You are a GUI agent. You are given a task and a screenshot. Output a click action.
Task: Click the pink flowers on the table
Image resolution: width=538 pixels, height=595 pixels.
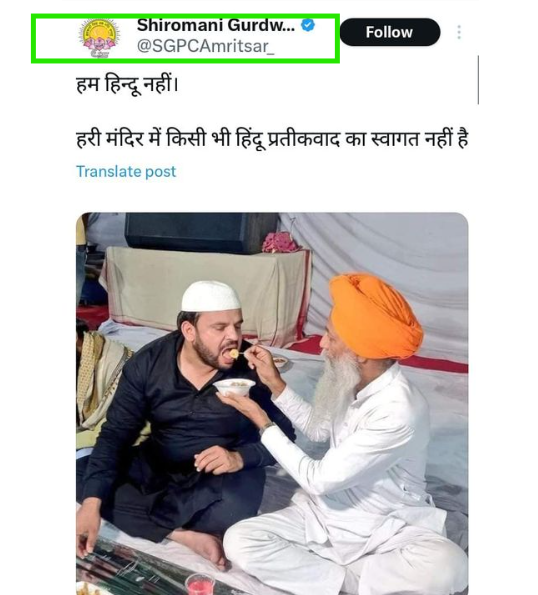click(x=280, y=242)
